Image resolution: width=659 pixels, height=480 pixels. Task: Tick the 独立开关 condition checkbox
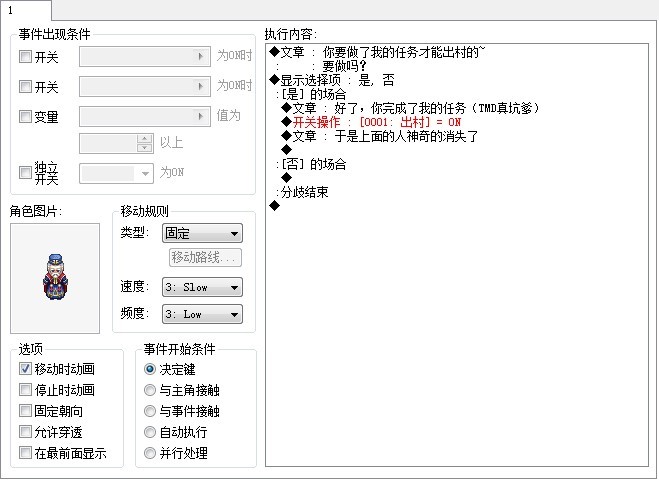click(25, 172)
